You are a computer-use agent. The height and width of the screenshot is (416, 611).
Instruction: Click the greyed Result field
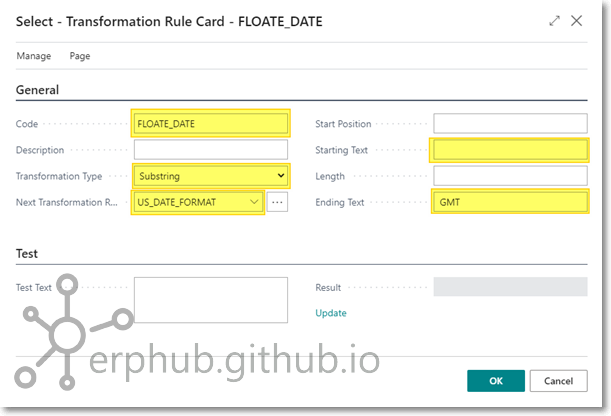coord(510,287)
